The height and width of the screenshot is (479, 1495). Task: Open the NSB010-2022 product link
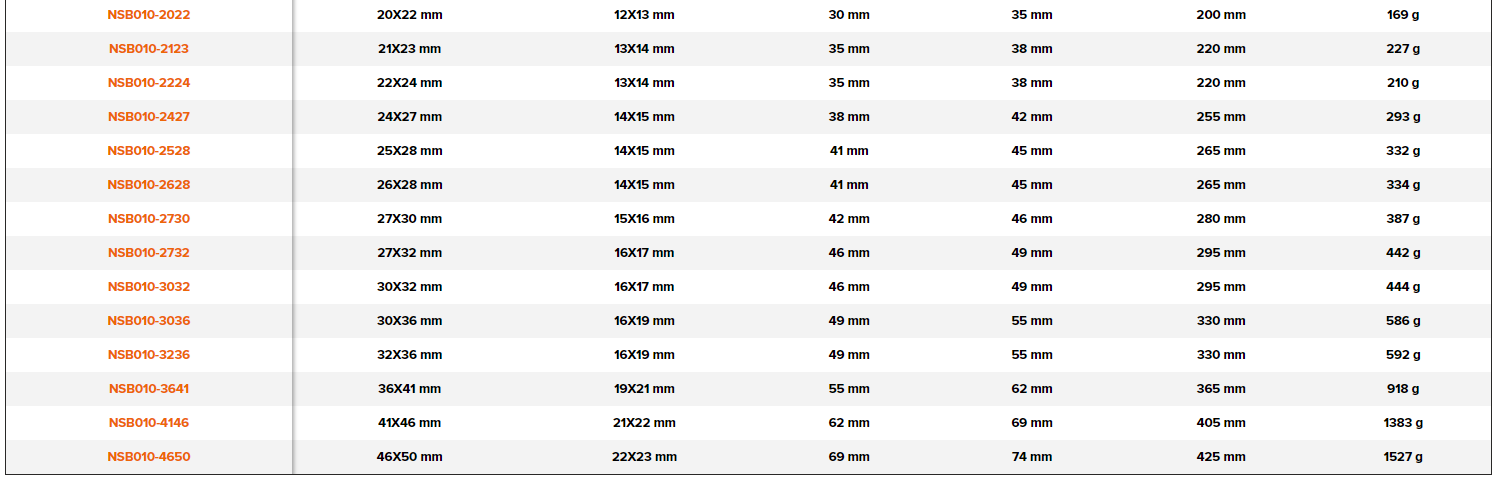point(149,15)
